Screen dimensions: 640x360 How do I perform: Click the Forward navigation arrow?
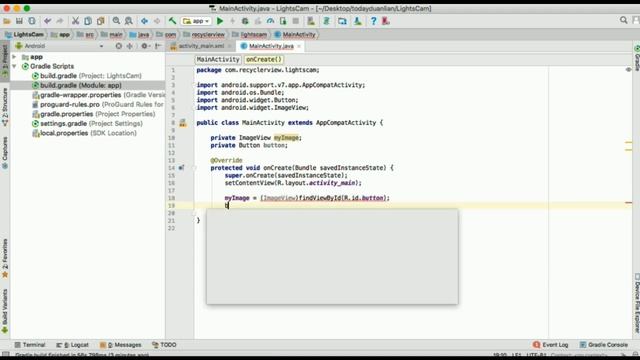pyautogui.click(x=157, y=21)
